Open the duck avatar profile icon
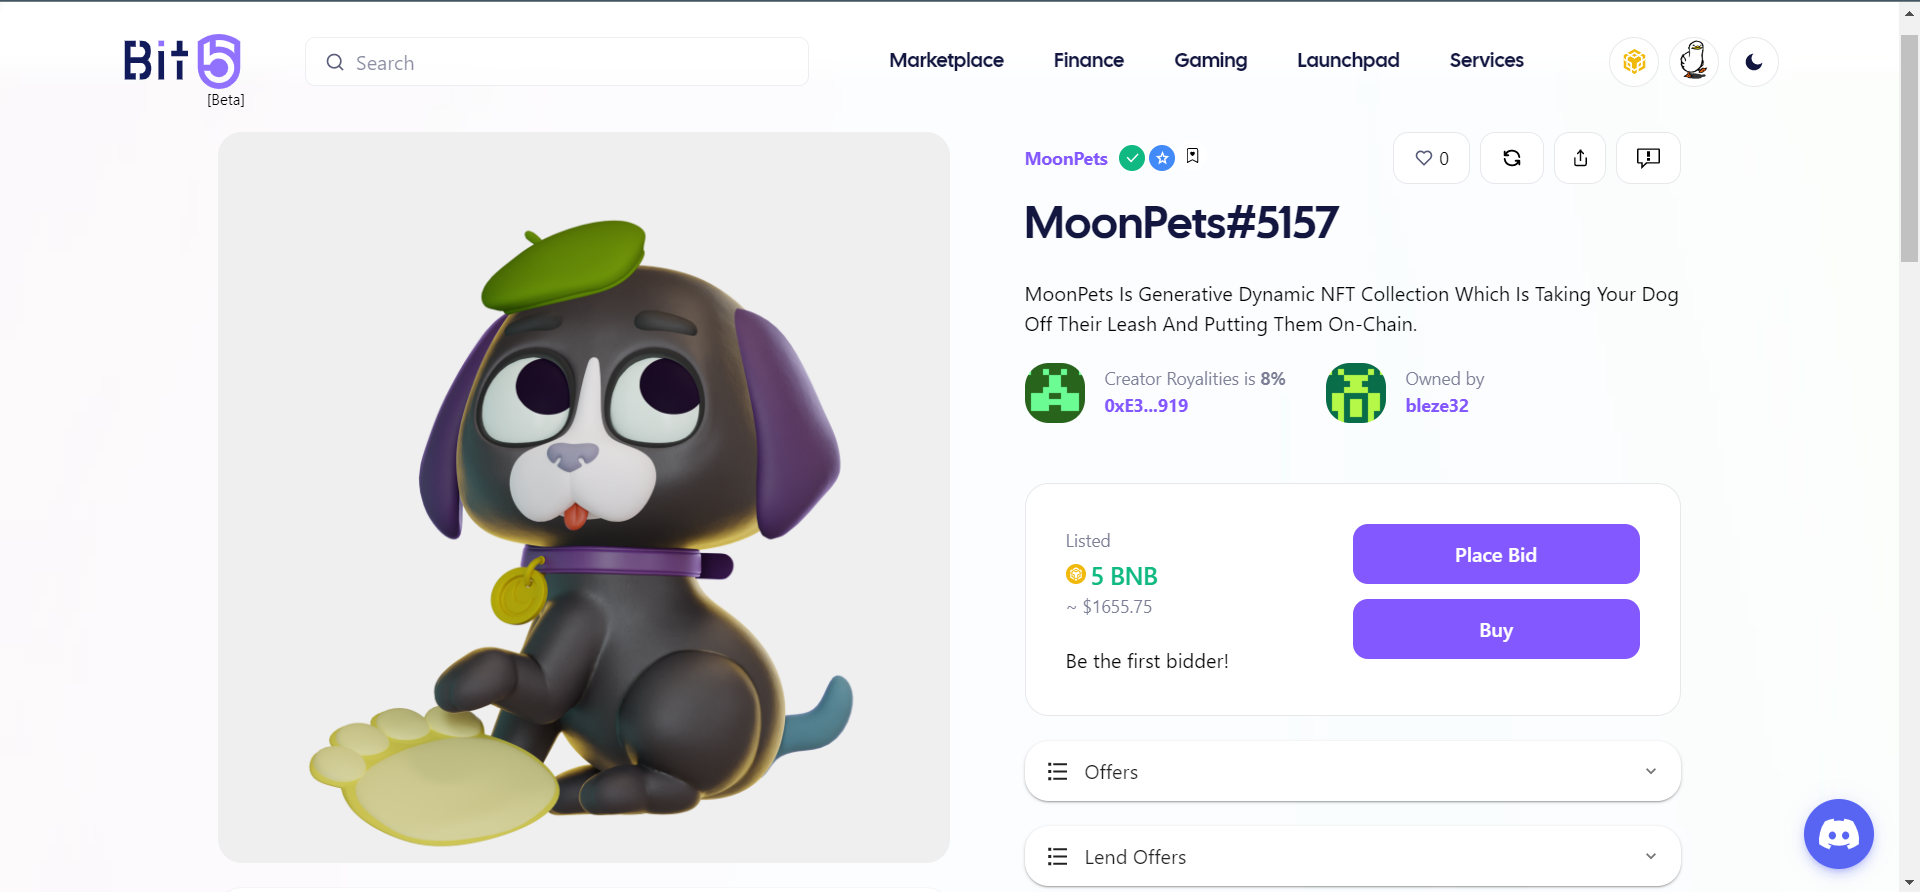The height and width of the screenshot is (892, 1920). 1694,62
